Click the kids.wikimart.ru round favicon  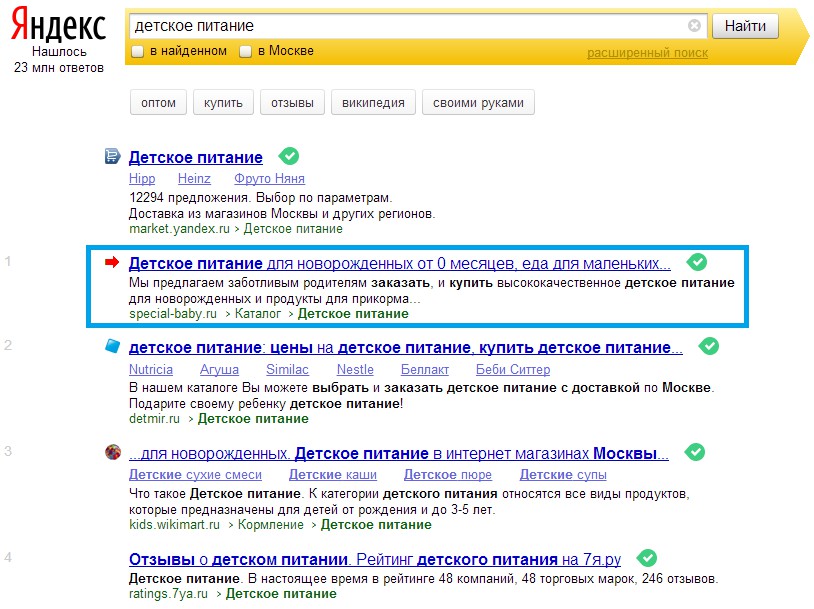(113, 452)
